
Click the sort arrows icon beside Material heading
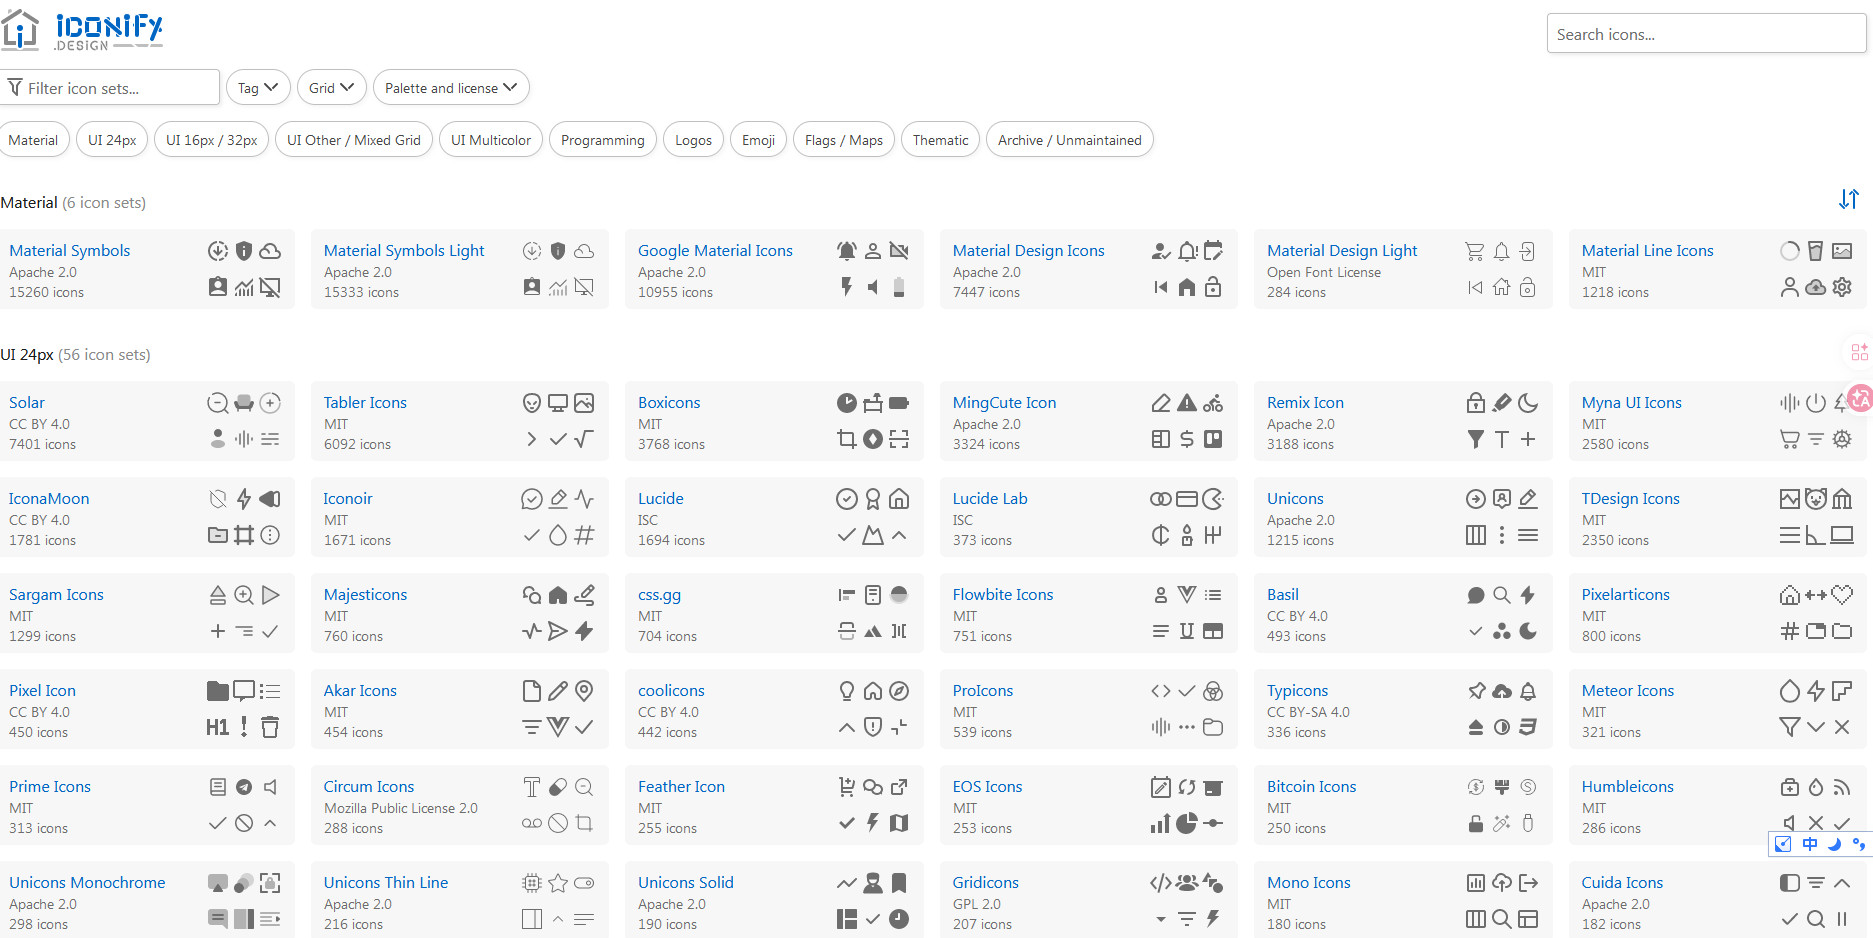pyautogui.click(x=1848, y=200)
